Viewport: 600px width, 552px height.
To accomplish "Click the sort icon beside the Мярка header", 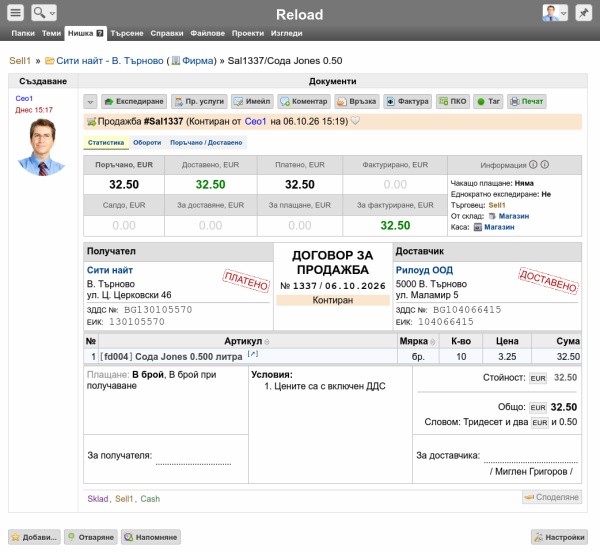I will (433, 342).
